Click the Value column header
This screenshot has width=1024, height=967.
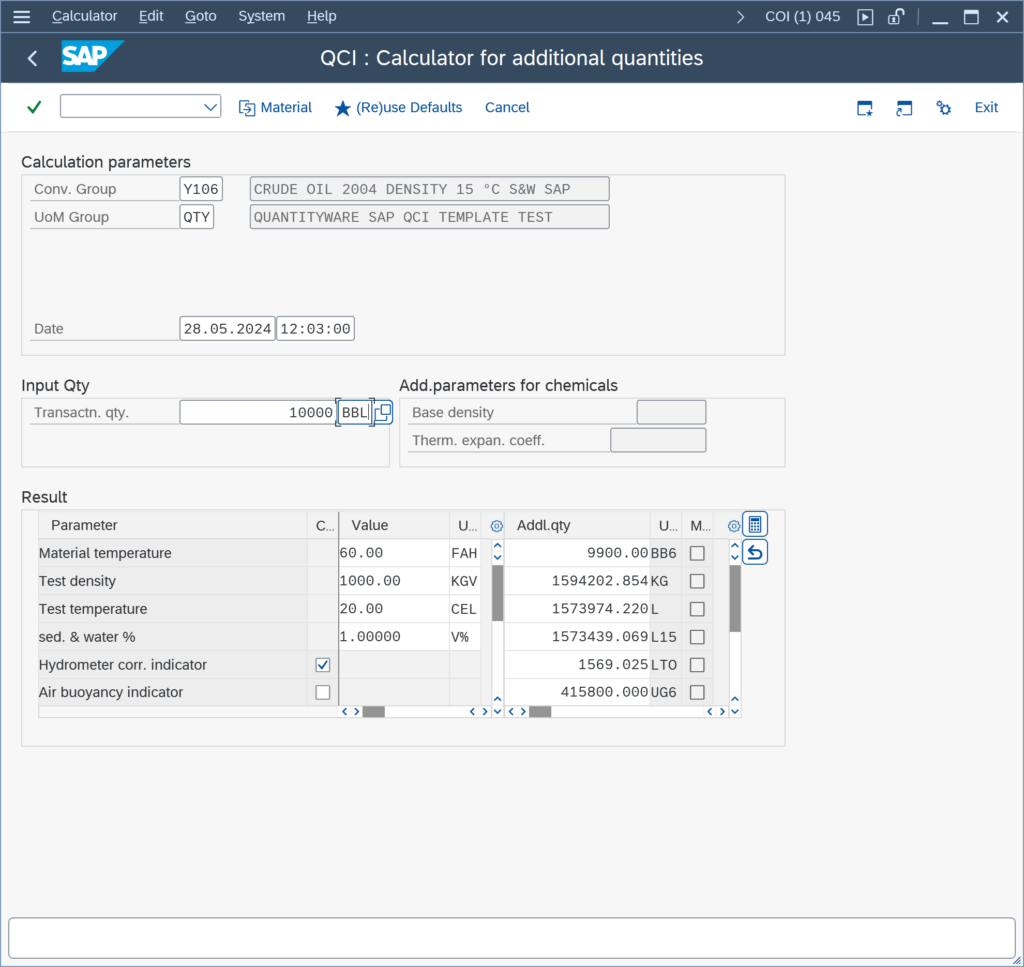(394, 526)
